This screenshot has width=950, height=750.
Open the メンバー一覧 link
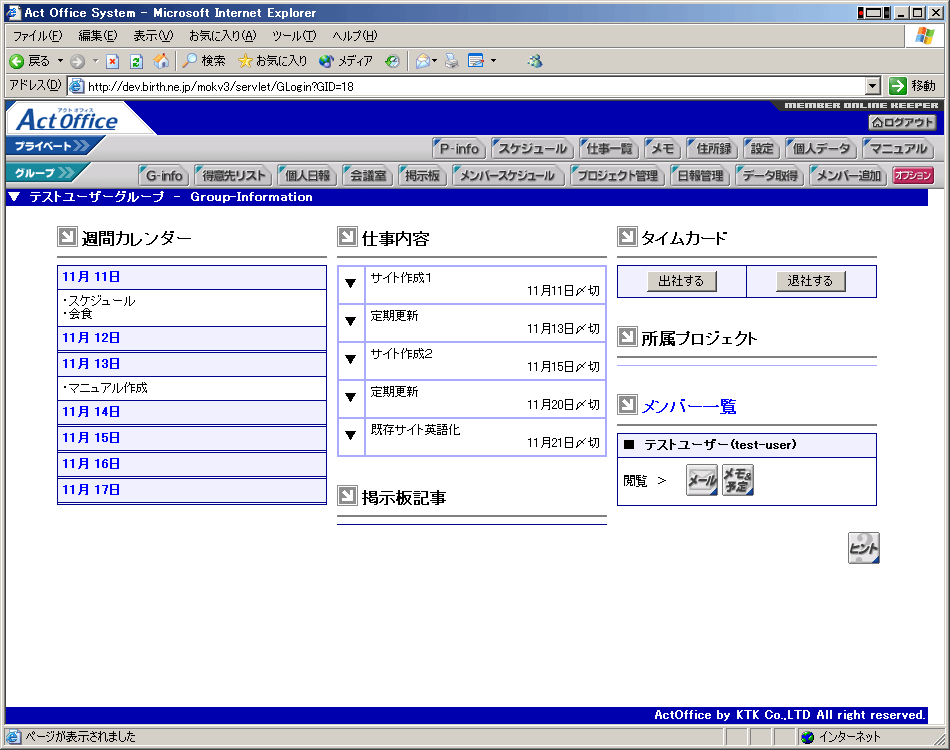coord(688,406)
